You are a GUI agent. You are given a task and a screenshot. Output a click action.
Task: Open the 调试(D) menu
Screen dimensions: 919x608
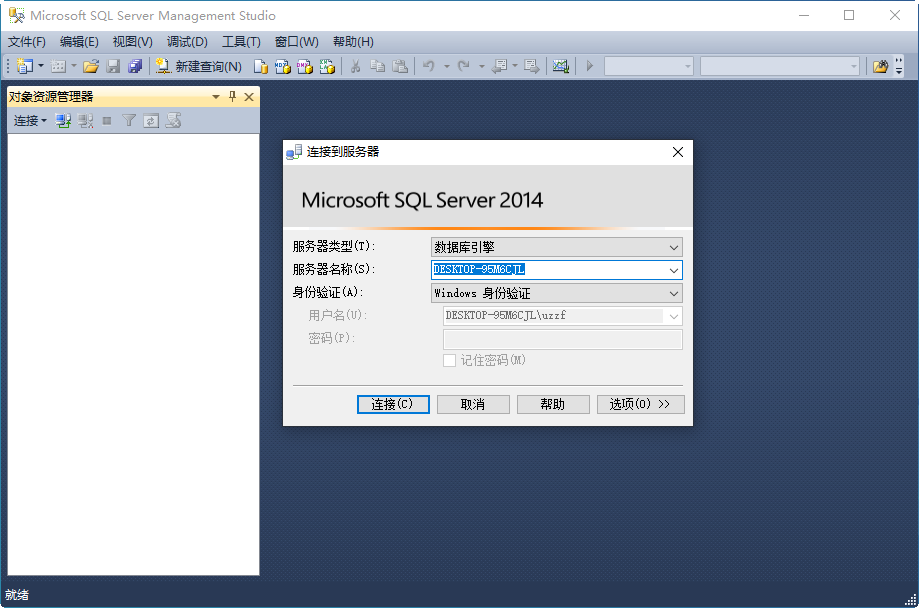click(x=187, y=42)
